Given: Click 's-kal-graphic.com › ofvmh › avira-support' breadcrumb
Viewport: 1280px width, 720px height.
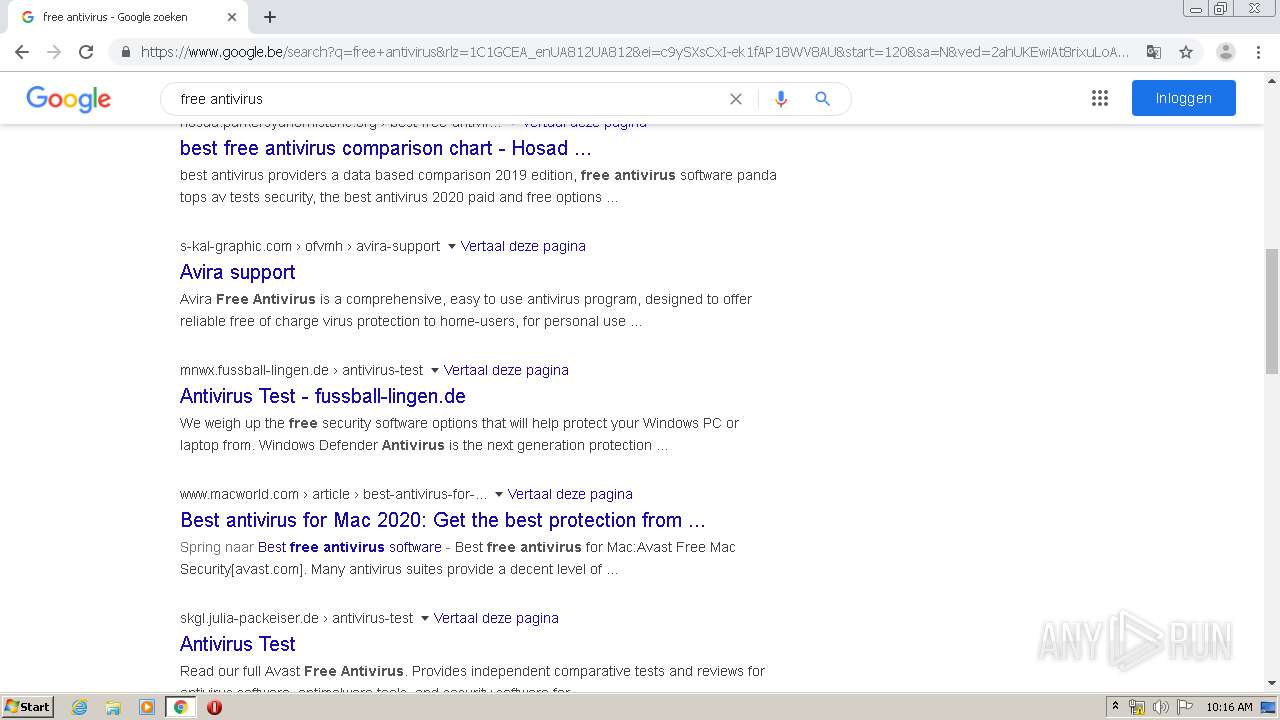Looking at the screenshot, I should pos(310,246).
